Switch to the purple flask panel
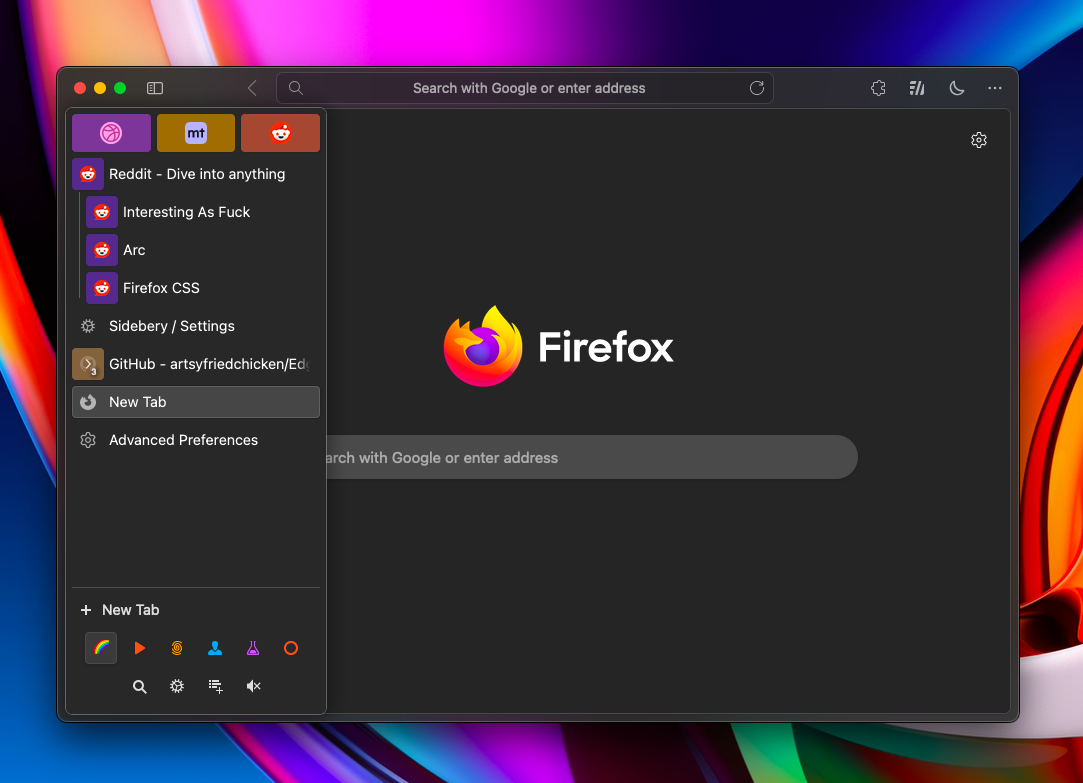1083x783 pixels. pos(253,648)
